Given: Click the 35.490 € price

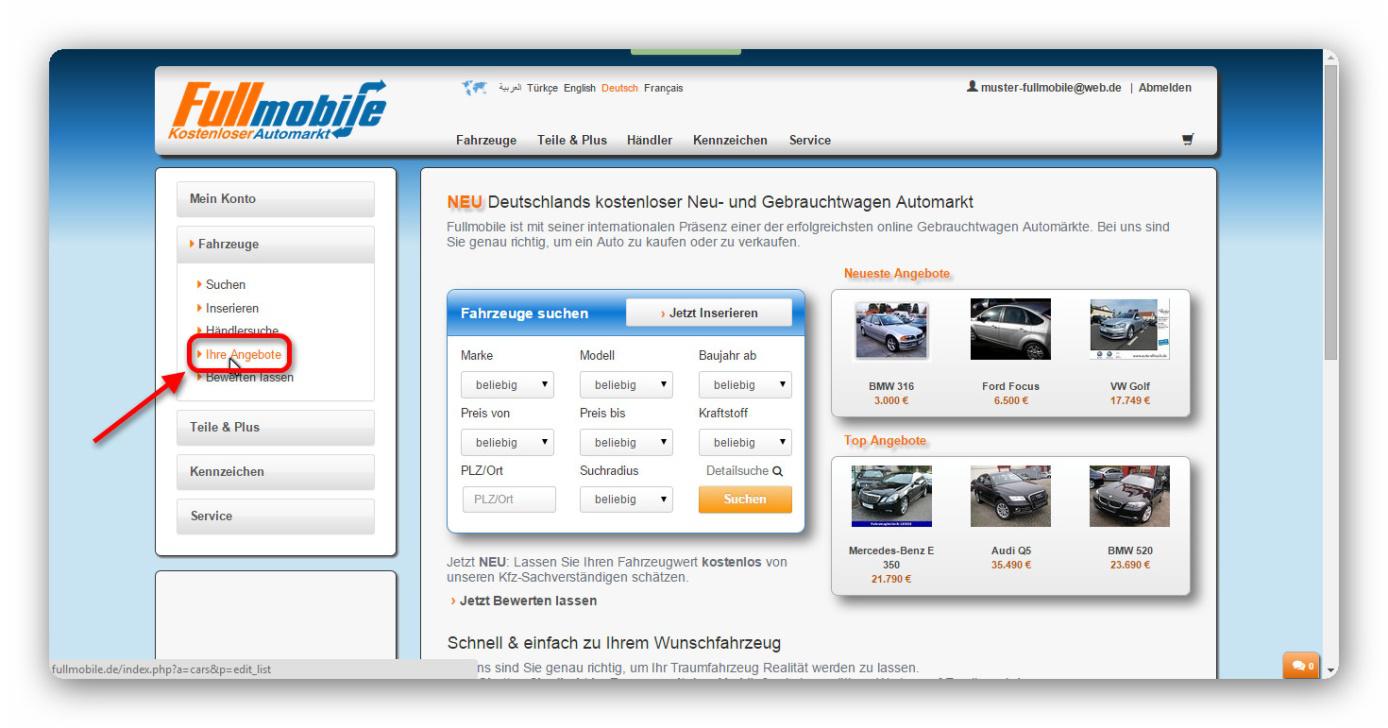Looking at the screenshot, I should pyautogui.click(x=1010, y=565).
